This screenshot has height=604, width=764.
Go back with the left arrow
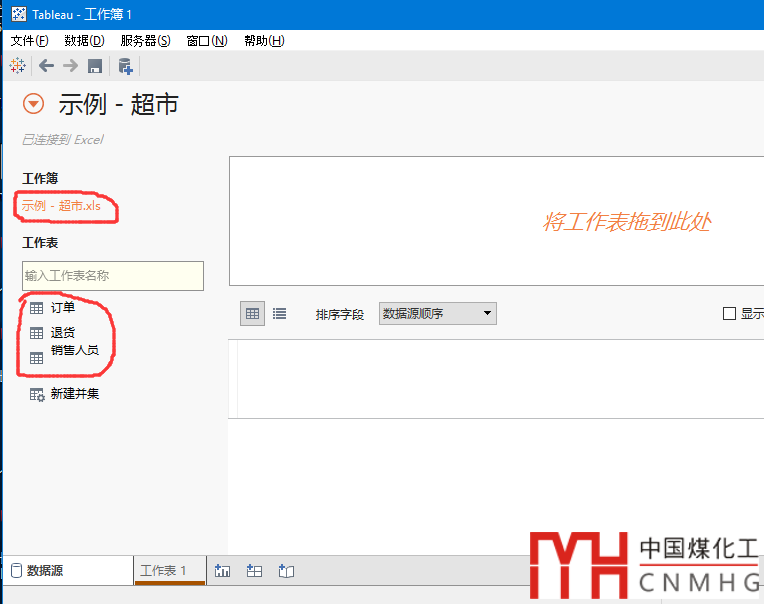coord(46,65)
